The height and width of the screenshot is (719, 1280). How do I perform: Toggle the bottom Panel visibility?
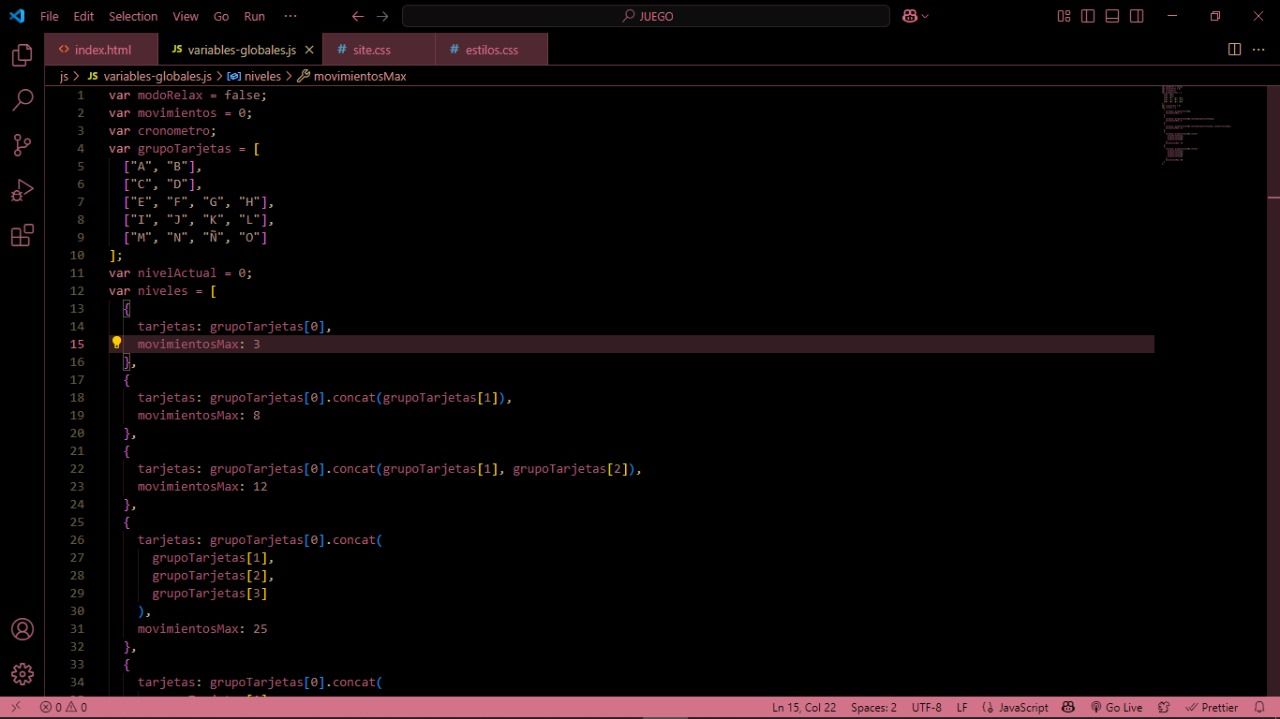1112,16
